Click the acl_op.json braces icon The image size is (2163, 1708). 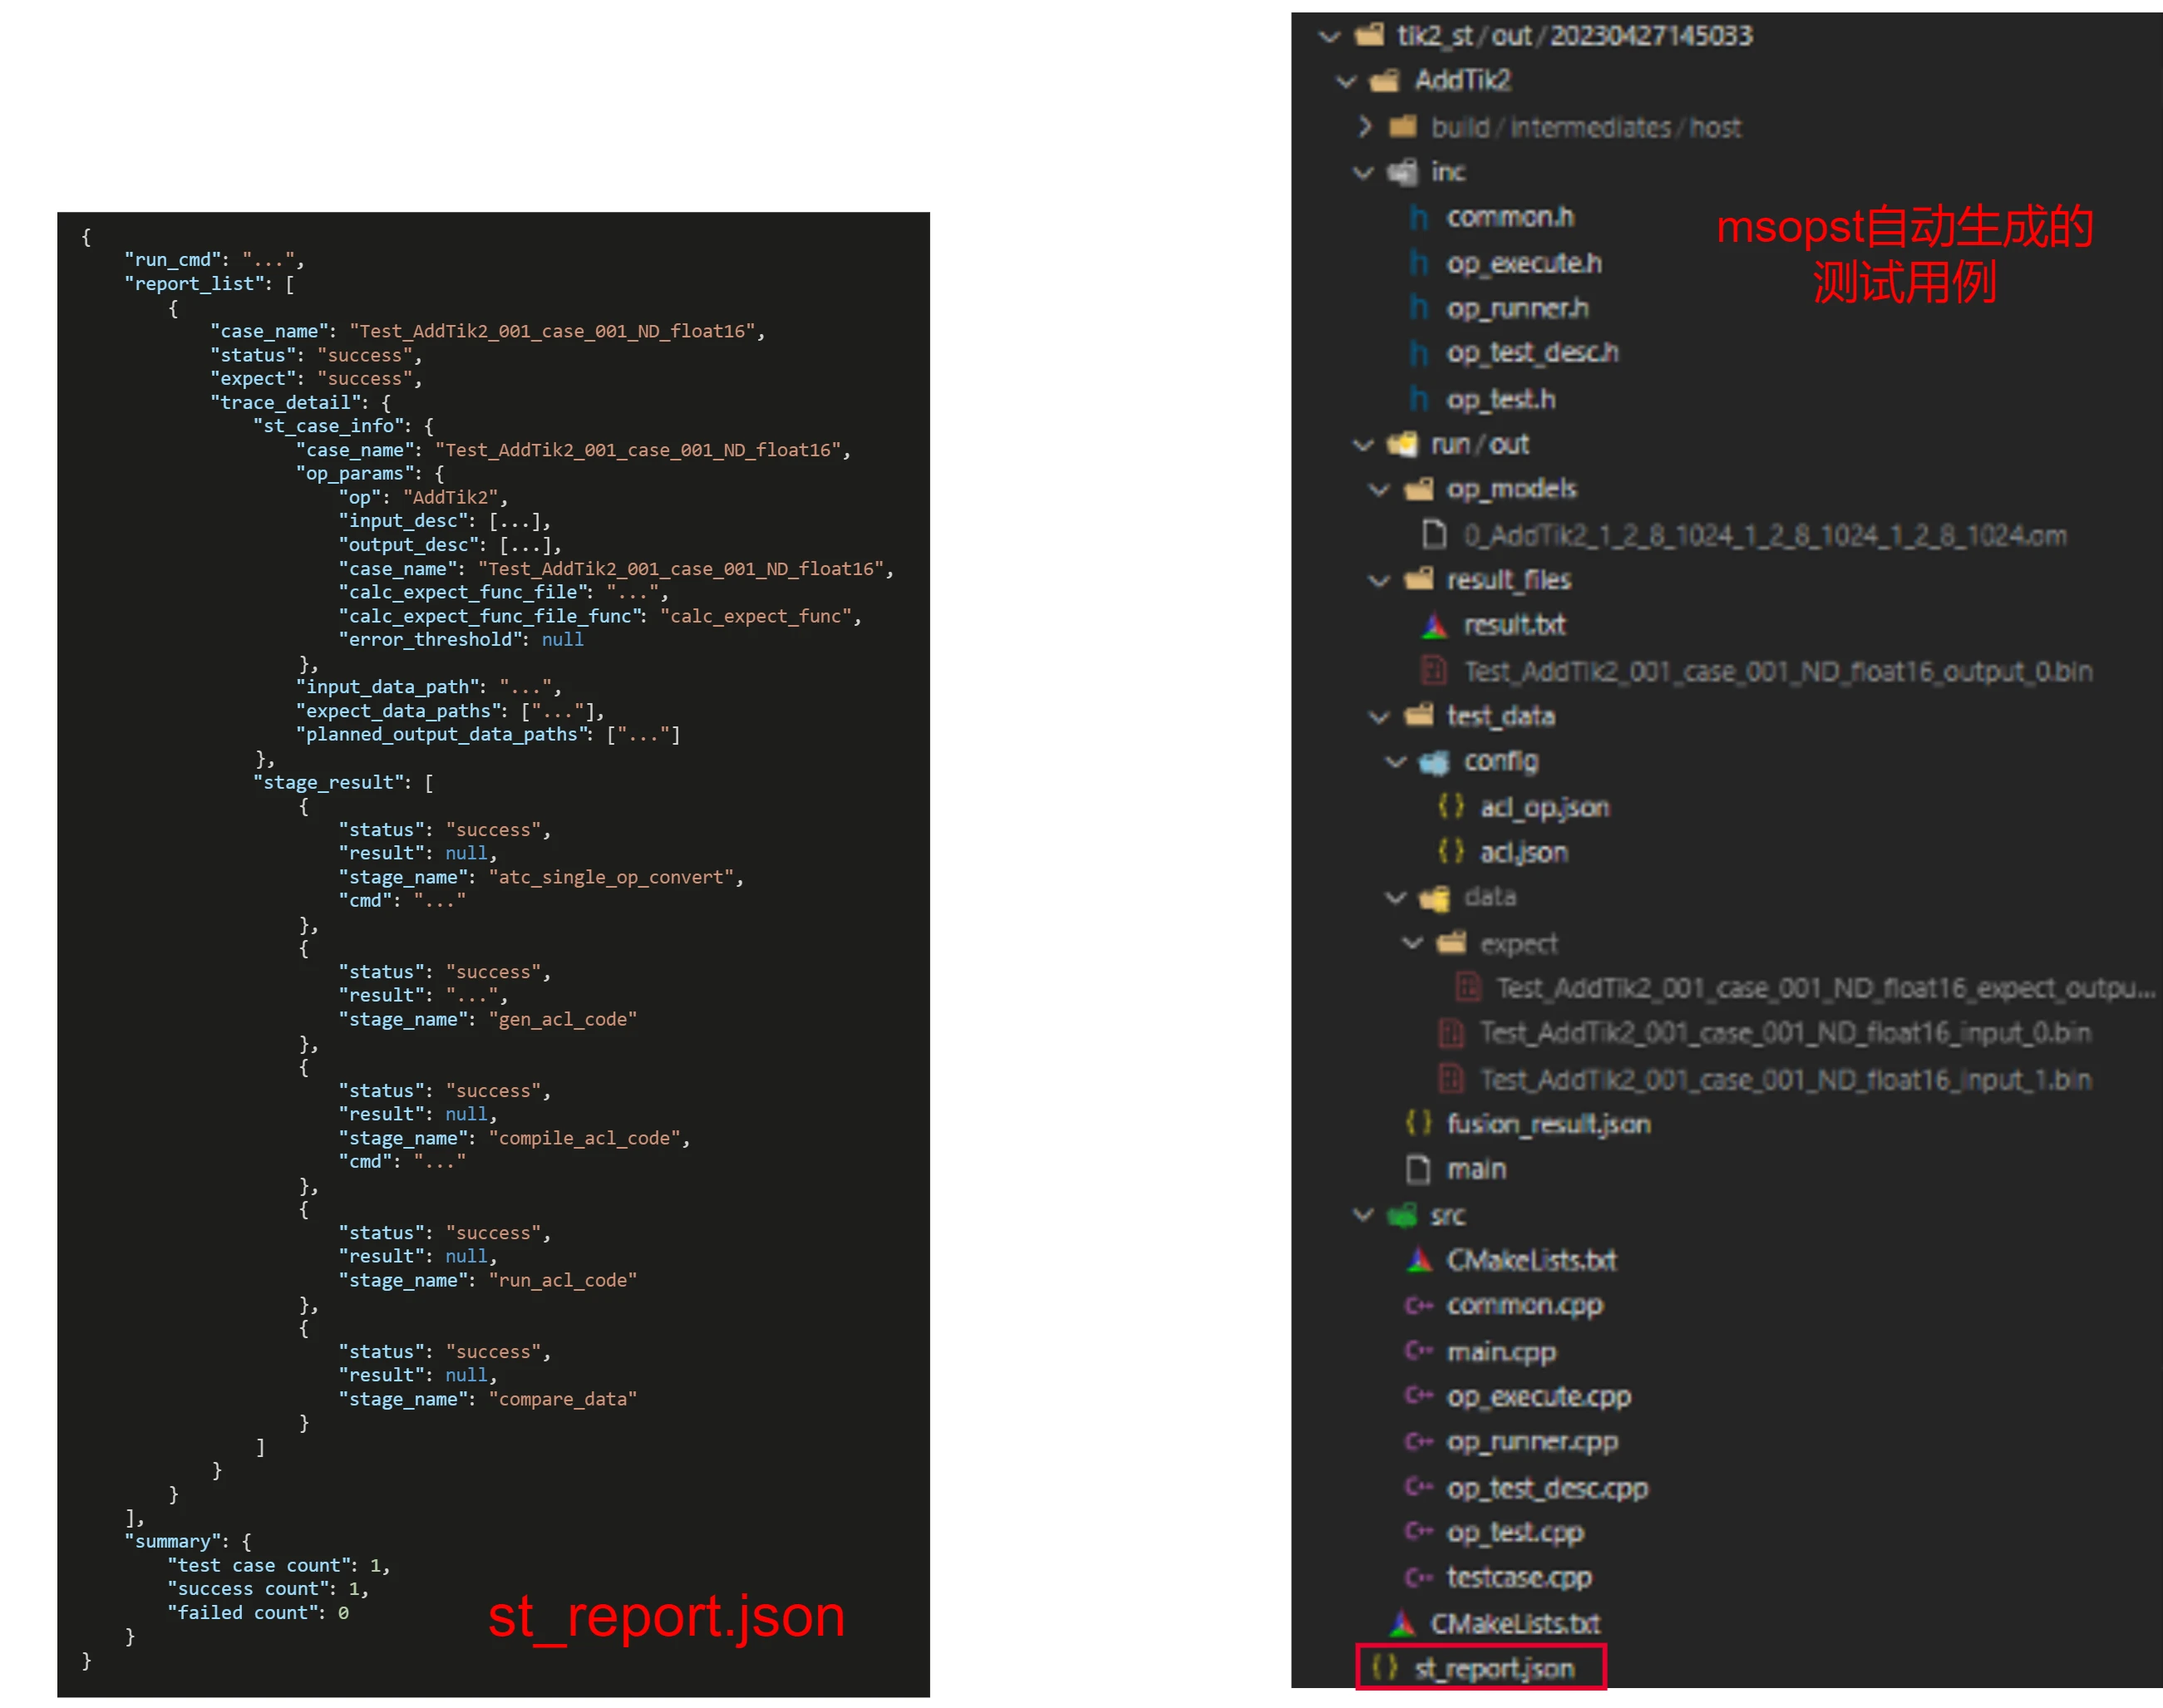[x=1450, y=806]
